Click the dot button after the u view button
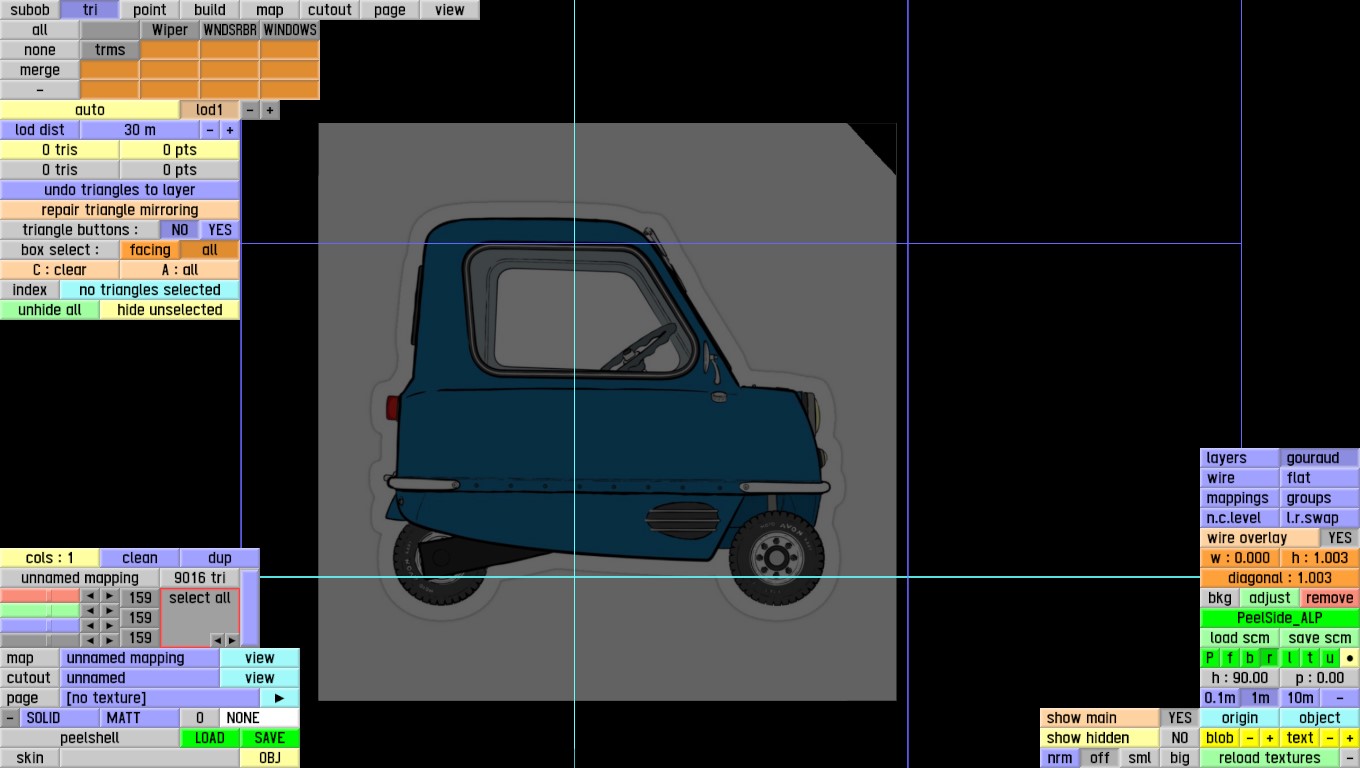Viewport: 1360px width, 768px height. (x=1350, y=658)
